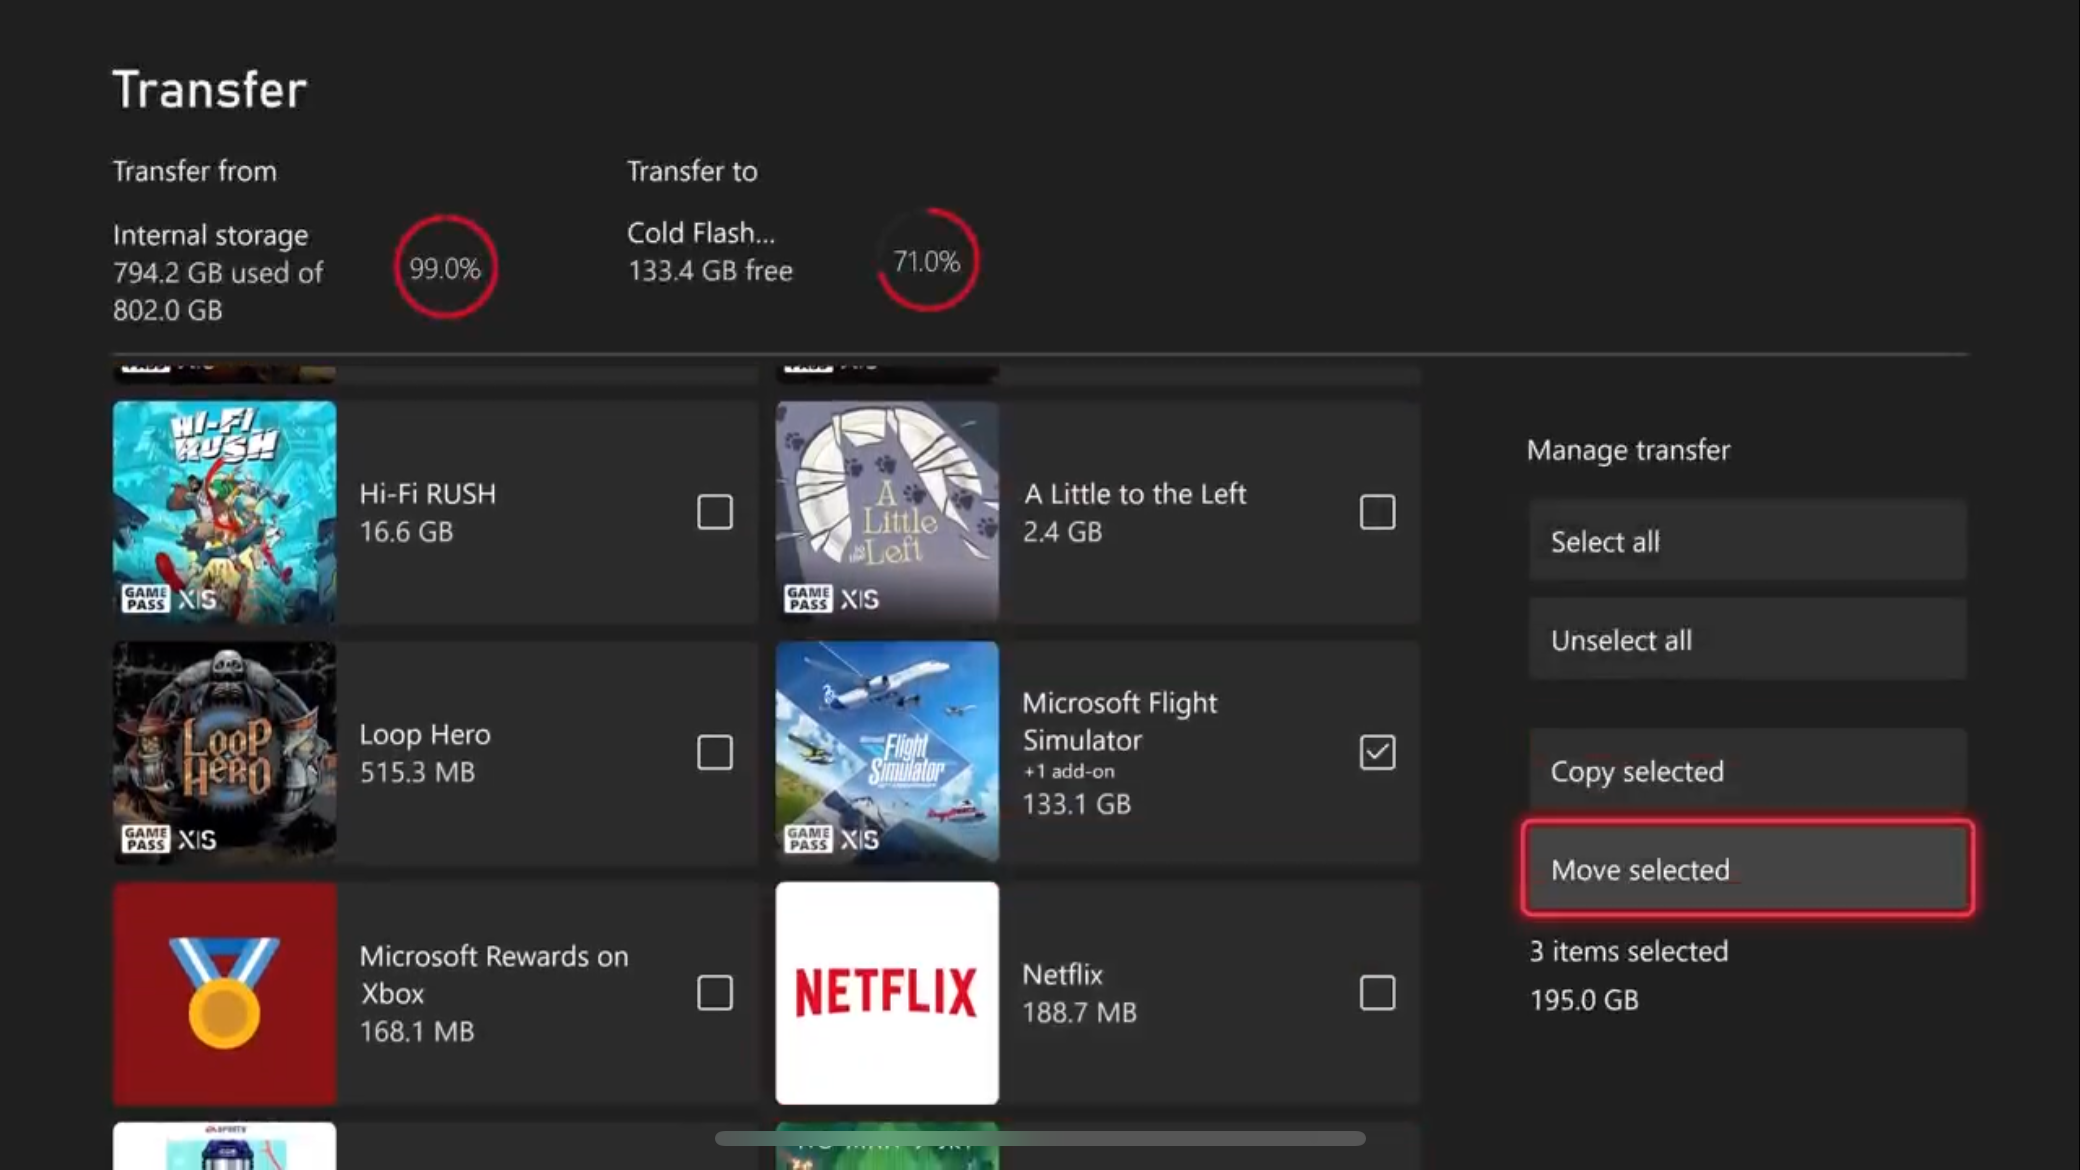The width and height of the screenshot is (2080, 1170).
Task: Click the Manage transfer section label
Action: tap(1627, 450)
